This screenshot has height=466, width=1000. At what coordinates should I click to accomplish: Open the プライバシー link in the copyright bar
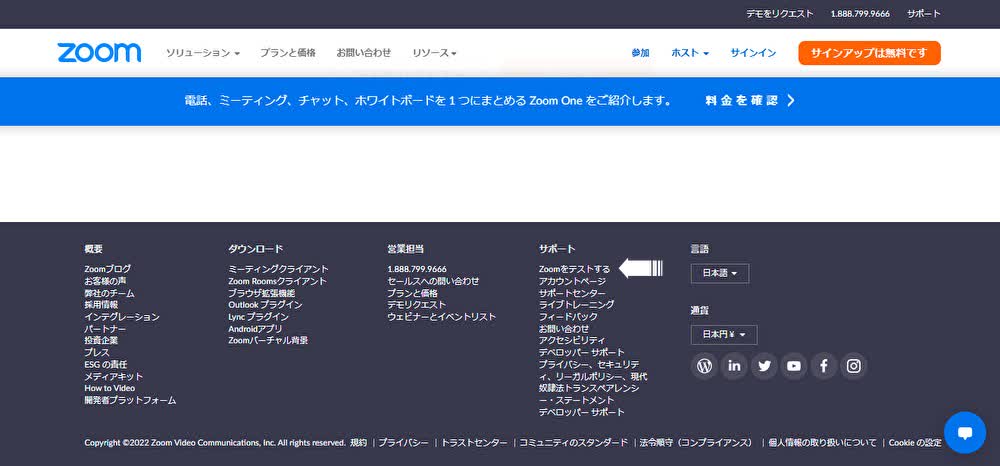point(403,442)
